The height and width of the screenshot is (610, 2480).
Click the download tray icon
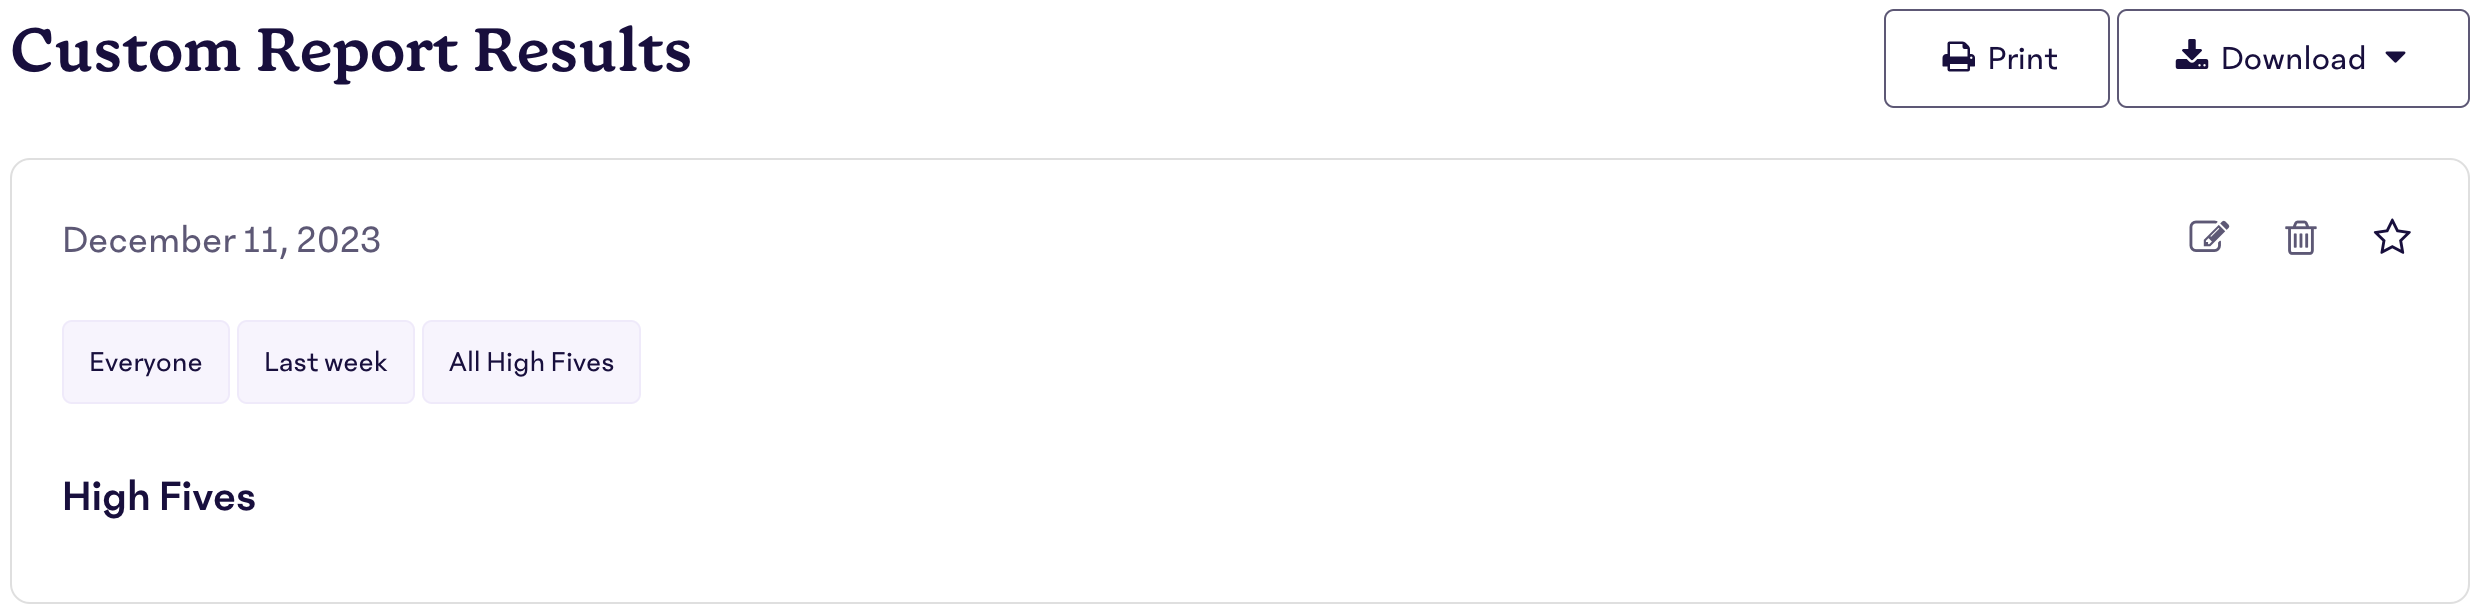2191,56
